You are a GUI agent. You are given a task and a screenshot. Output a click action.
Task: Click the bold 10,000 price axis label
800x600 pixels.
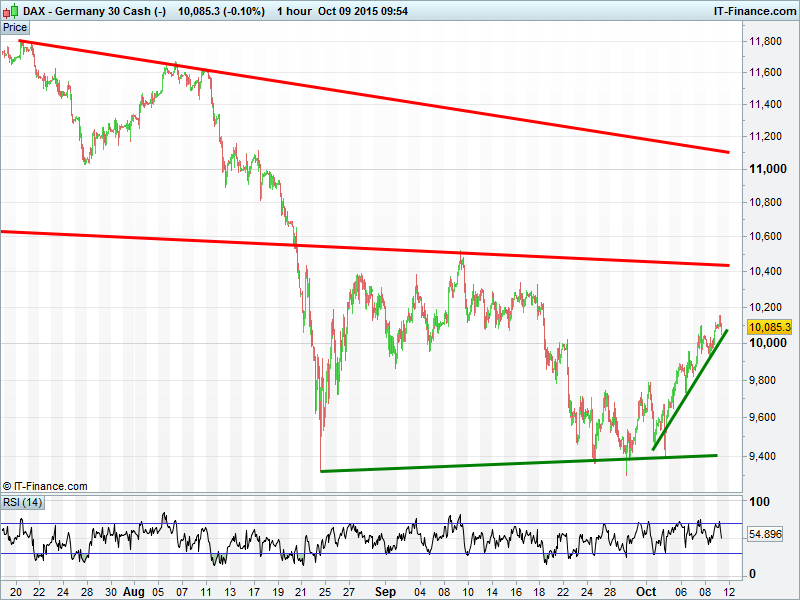(768, 343)
